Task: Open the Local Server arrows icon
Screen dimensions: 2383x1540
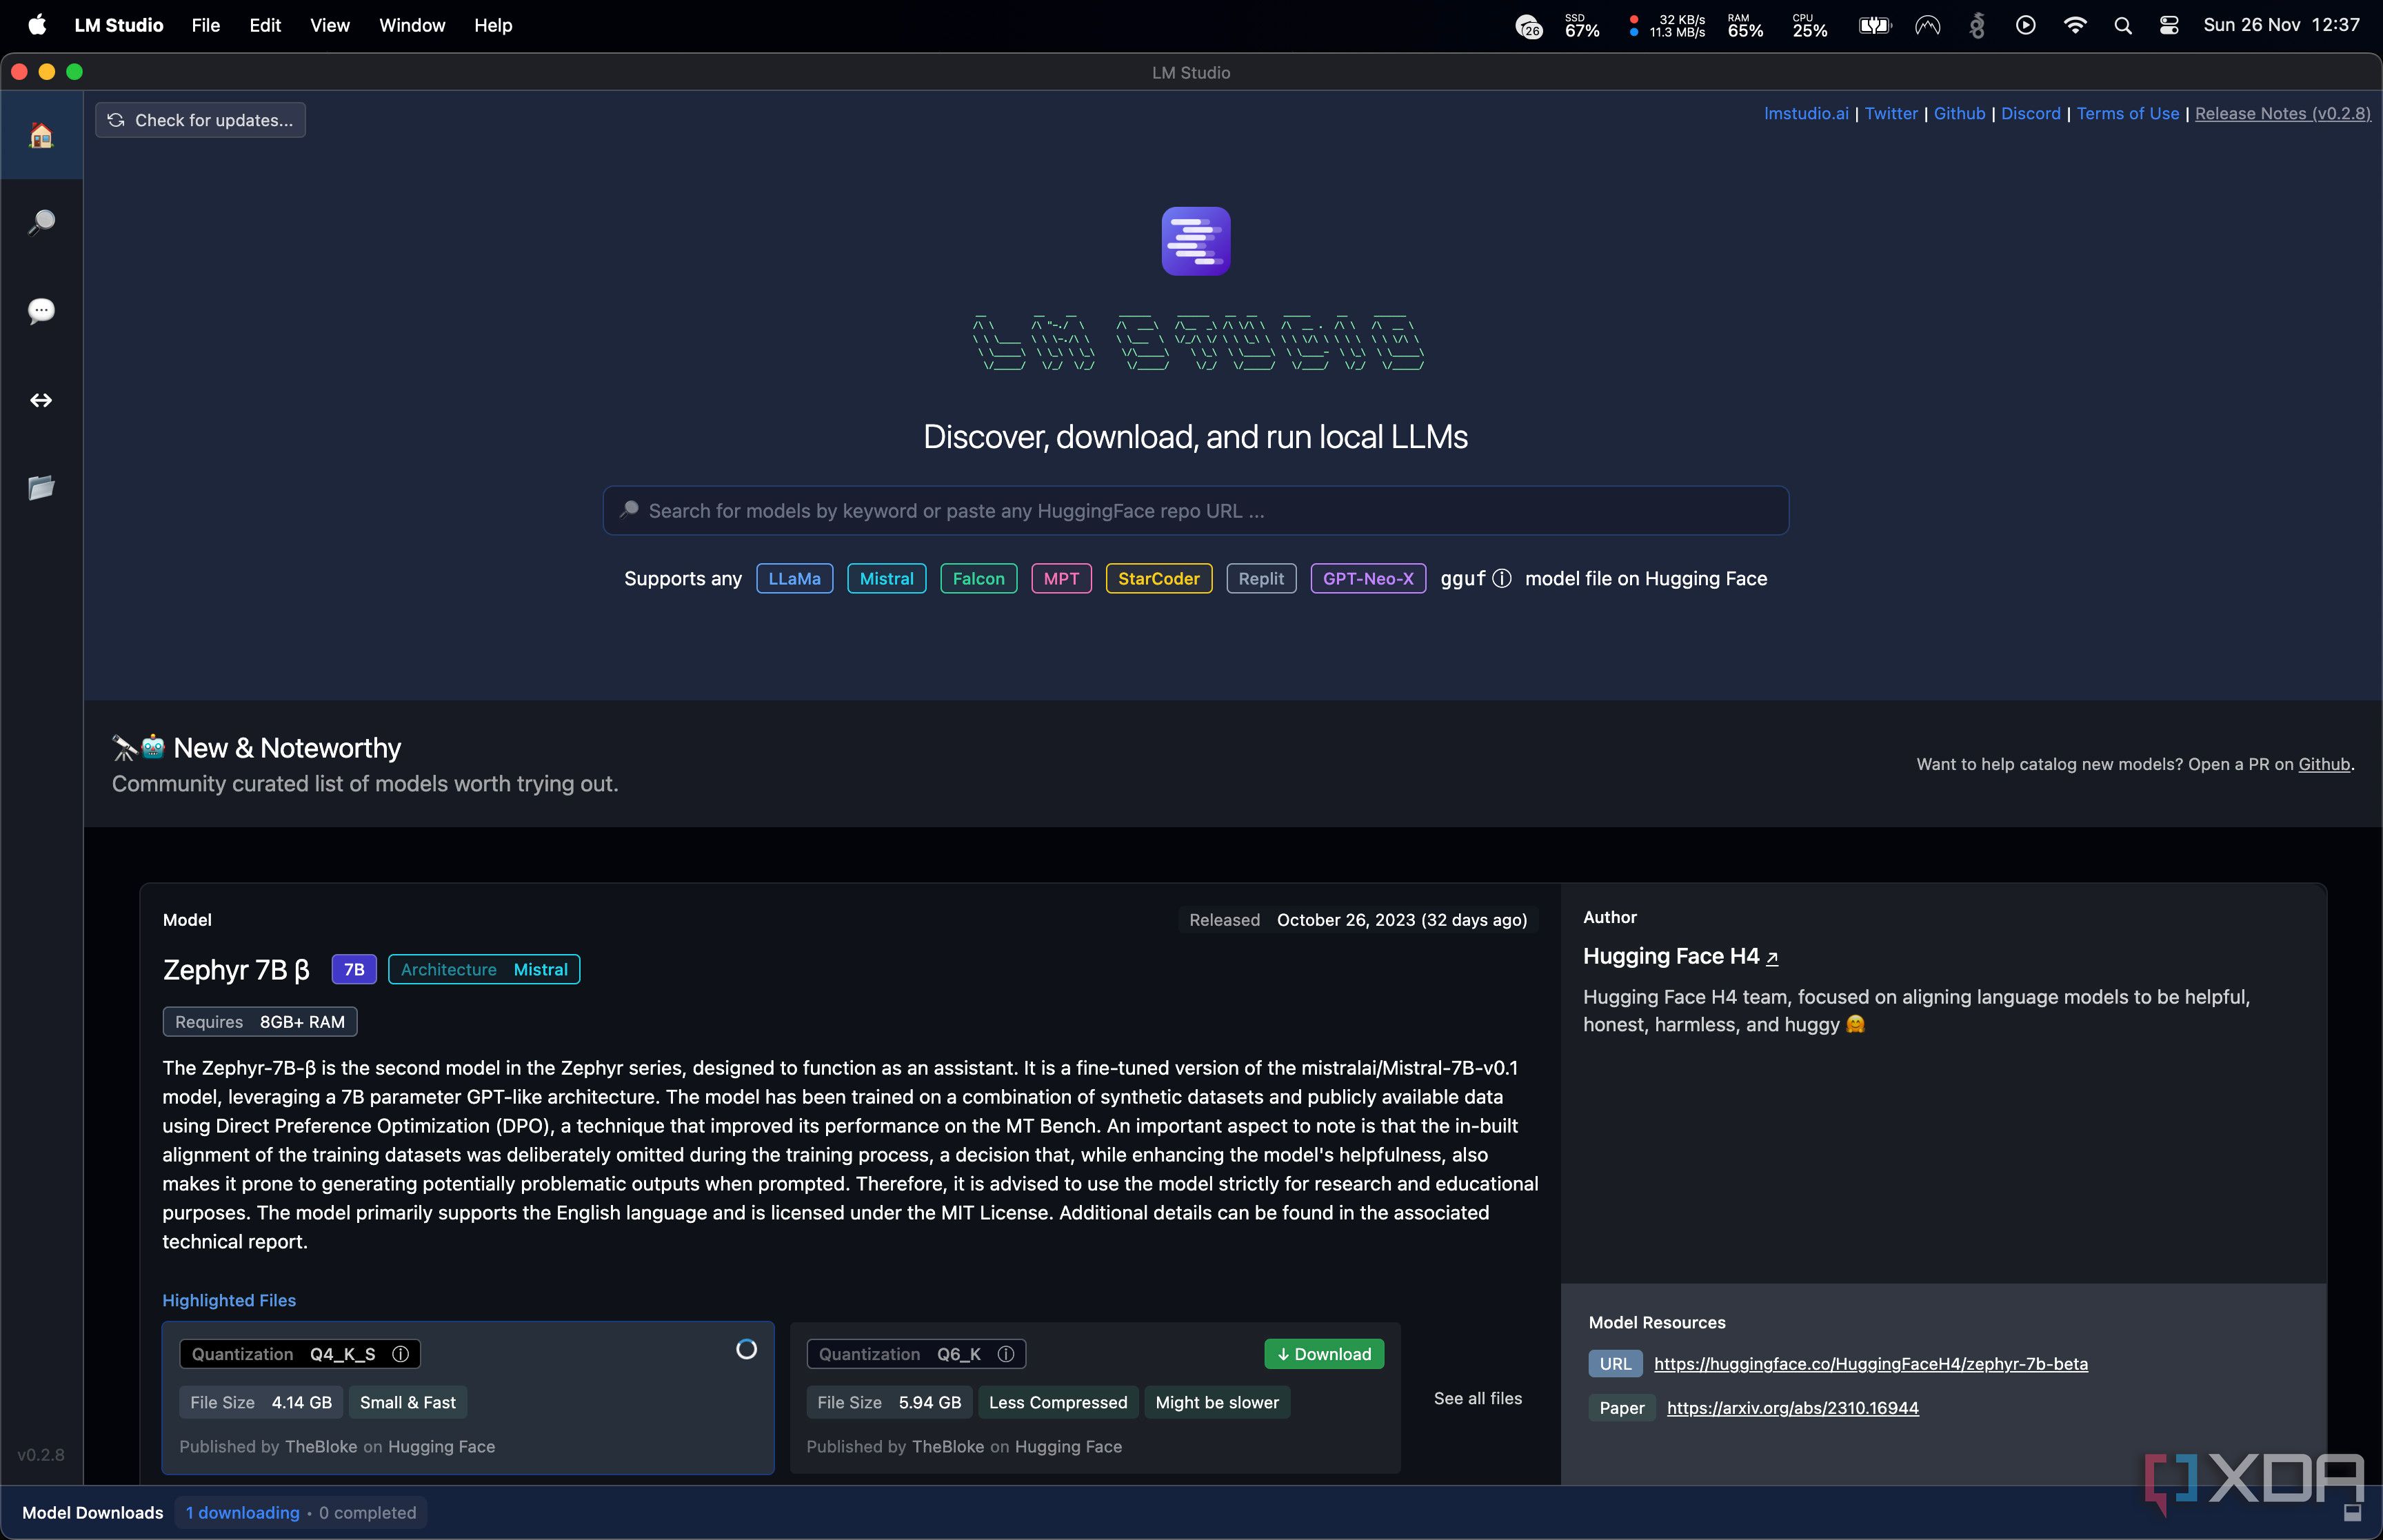Action: pyautogui.click(x=41, y=400)
